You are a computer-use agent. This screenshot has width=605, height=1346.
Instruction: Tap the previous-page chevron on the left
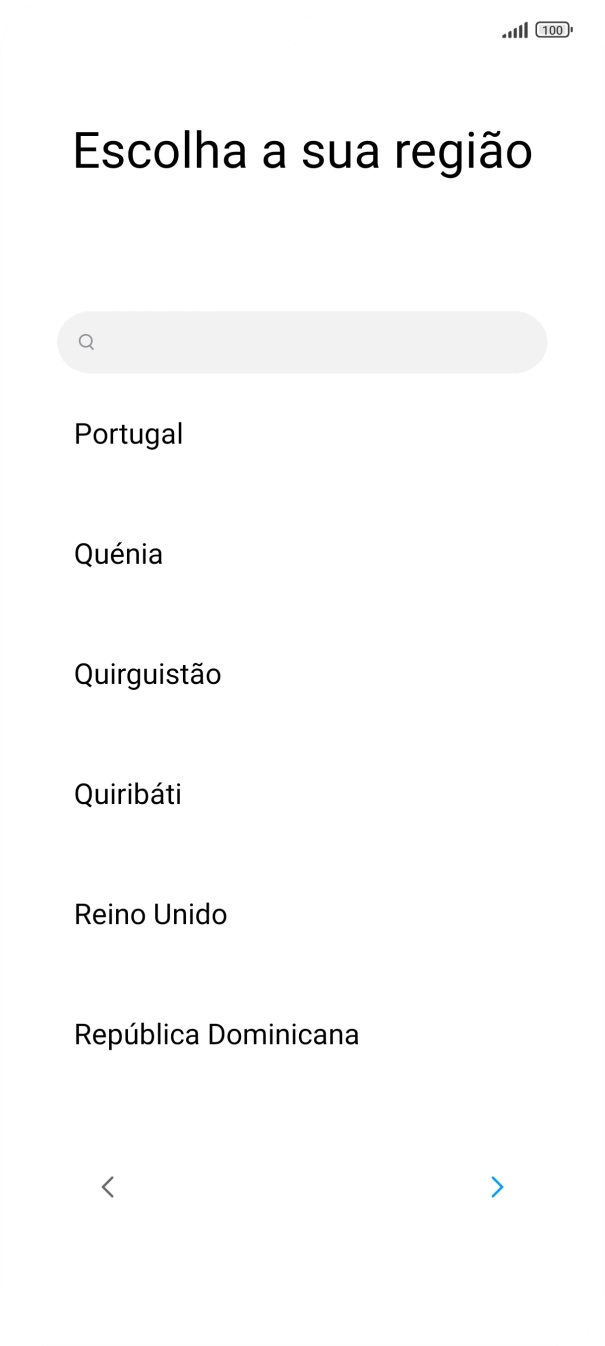108,1187
